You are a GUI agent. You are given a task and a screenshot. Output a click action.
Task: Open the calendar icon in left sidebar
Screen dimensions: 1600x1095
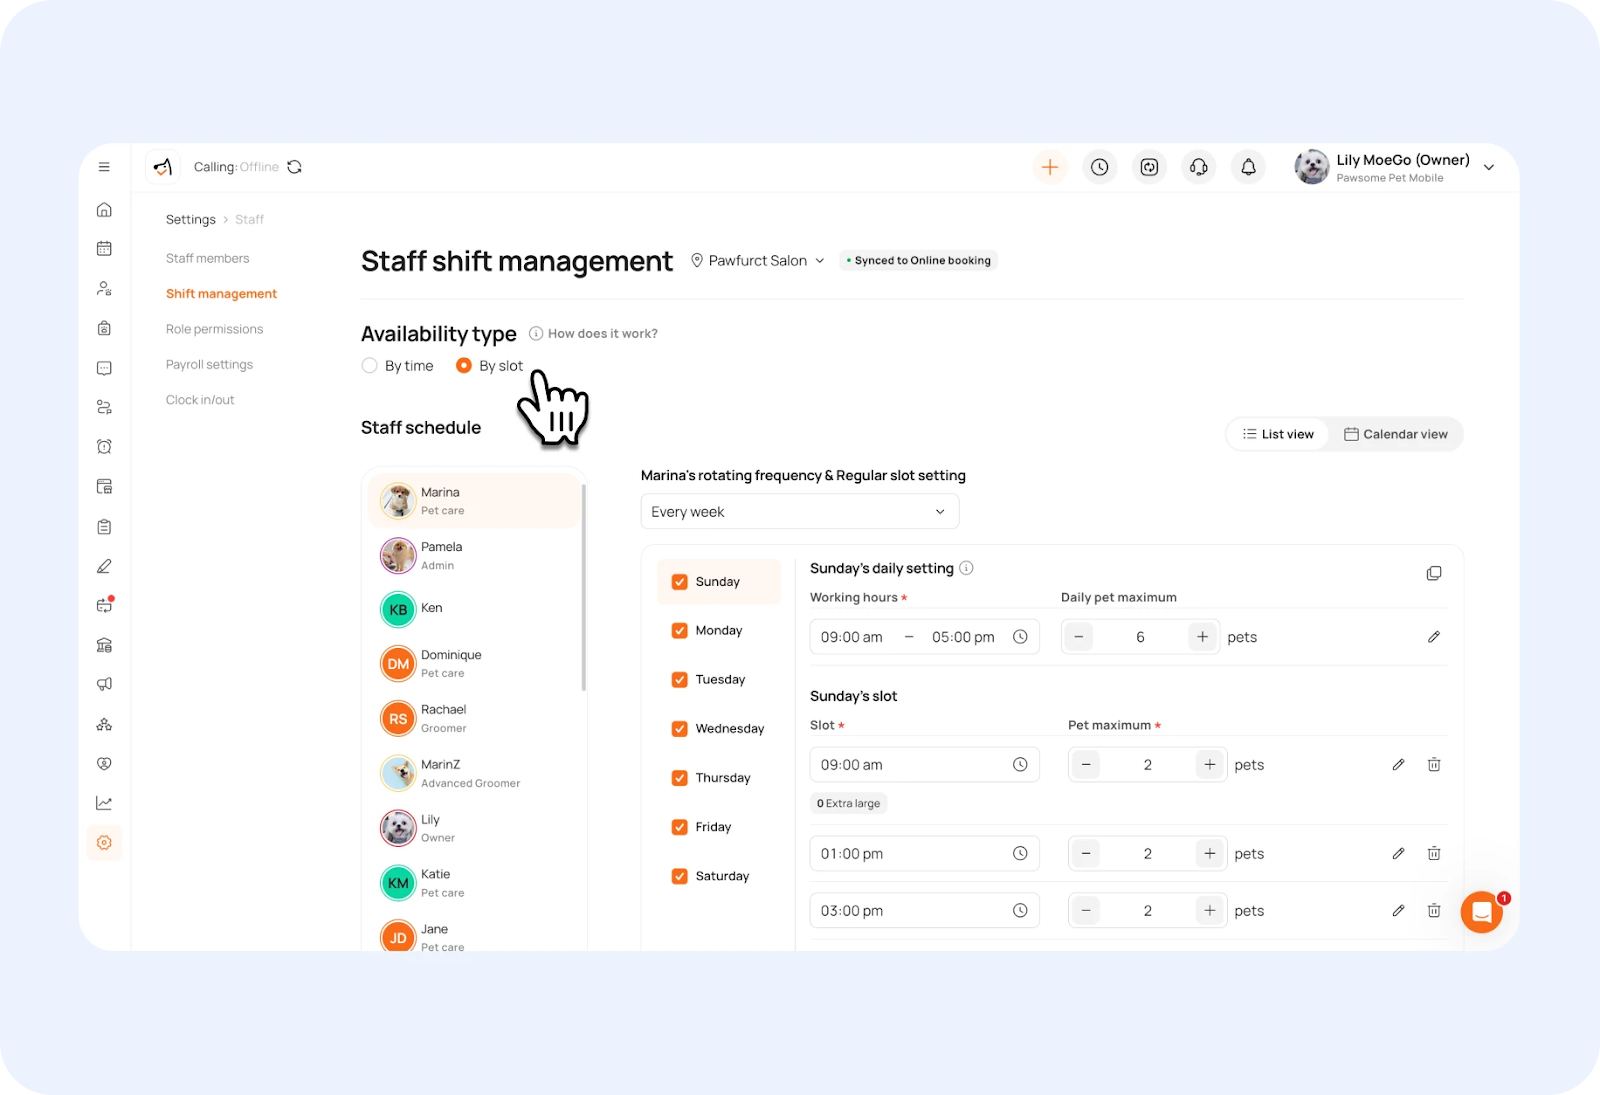[104, 249]
